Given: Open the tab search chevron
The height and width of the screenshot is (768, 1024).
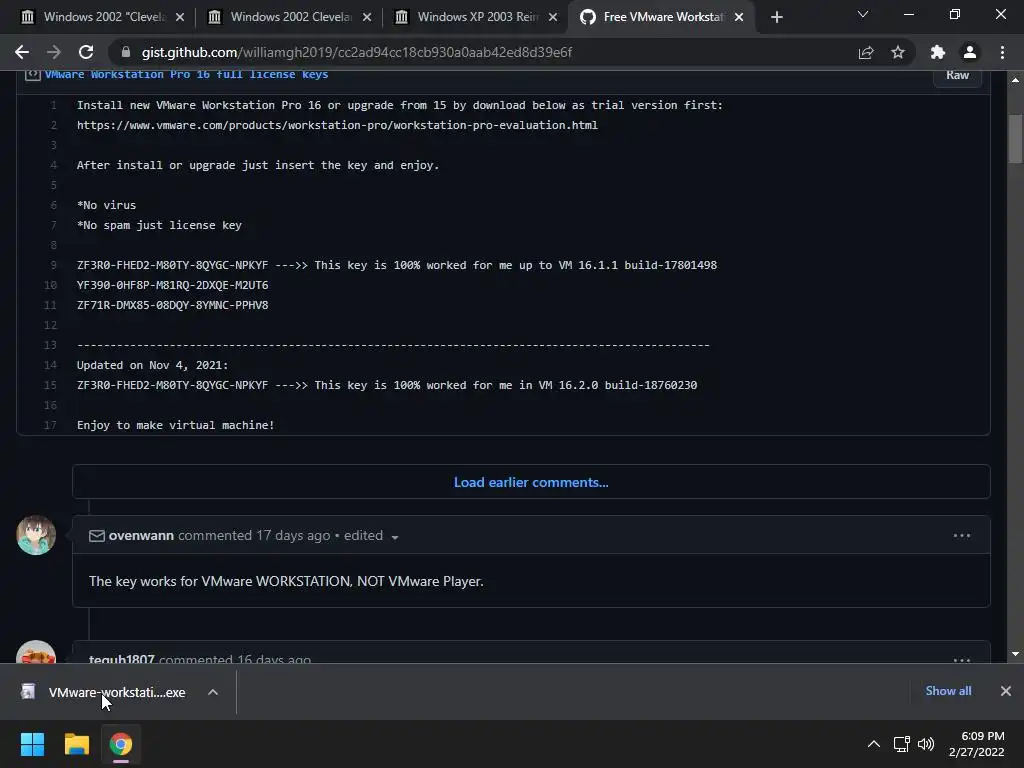Looking at the screenshot, I should [x=863, y=14].
